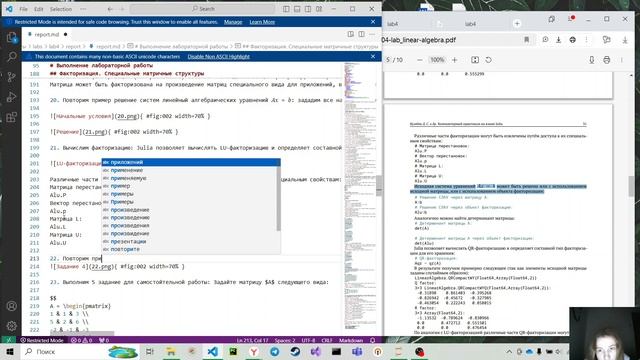Image resolution: width=640 pixels, height=360 pixels.
Task: Open the Customize Layout icon in title bar
Action: 319,9
